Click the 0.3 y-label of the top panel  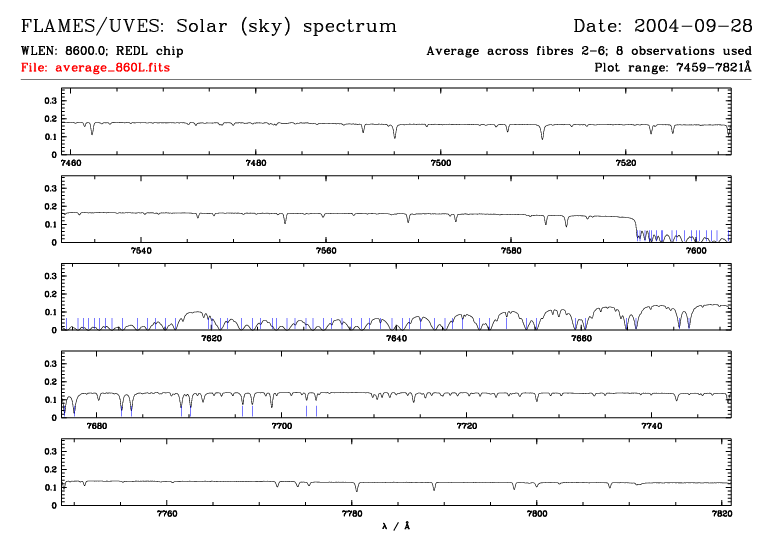(51, 101)
